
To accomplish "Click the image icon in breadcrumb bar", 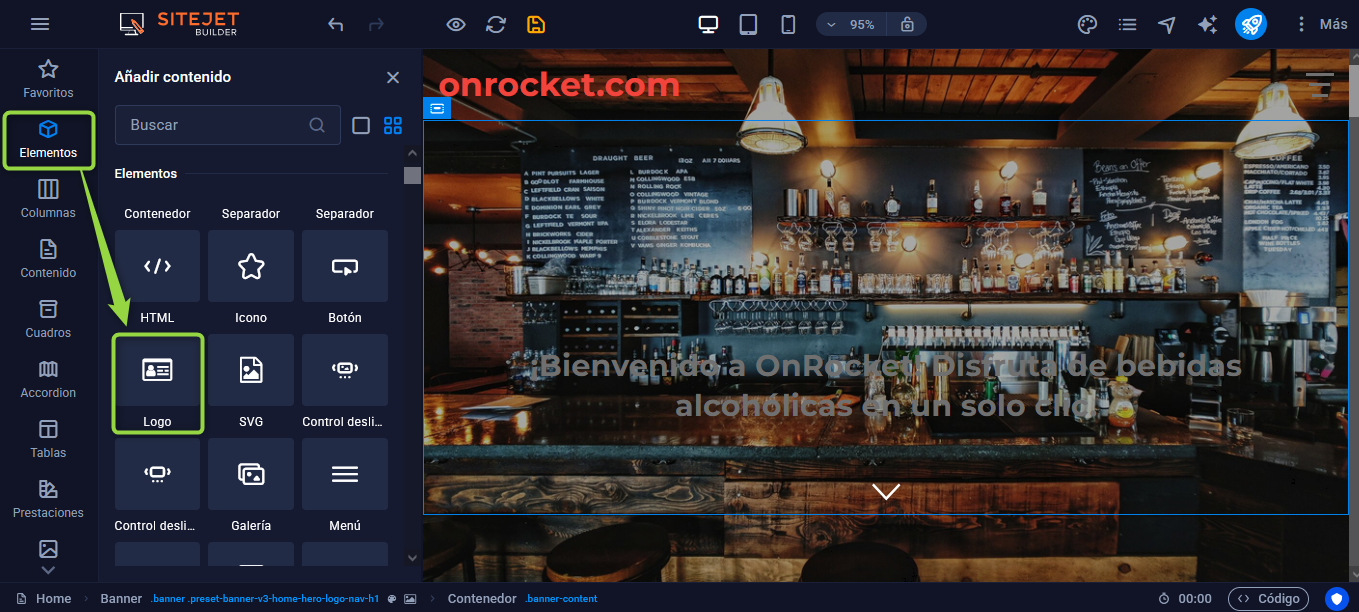I will click(410, 599).
